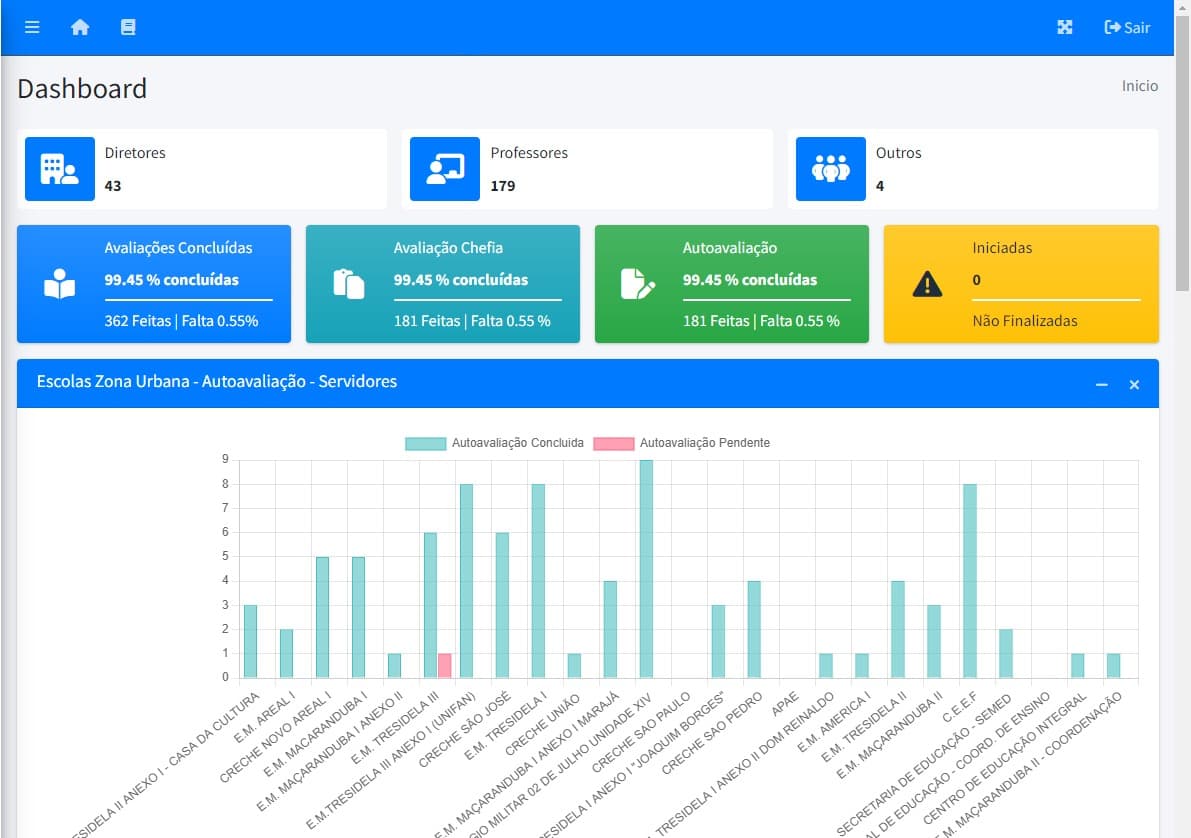The height and width of the screenshot is (838, 1191).
Task: Click the Inicio breadcrumb link
Action: tap(1139, 86)
